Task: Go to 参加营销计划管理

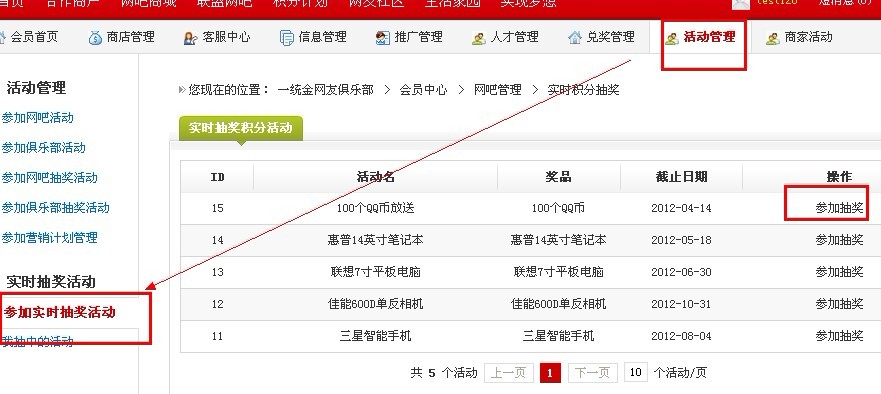Action: coord(49,238)
